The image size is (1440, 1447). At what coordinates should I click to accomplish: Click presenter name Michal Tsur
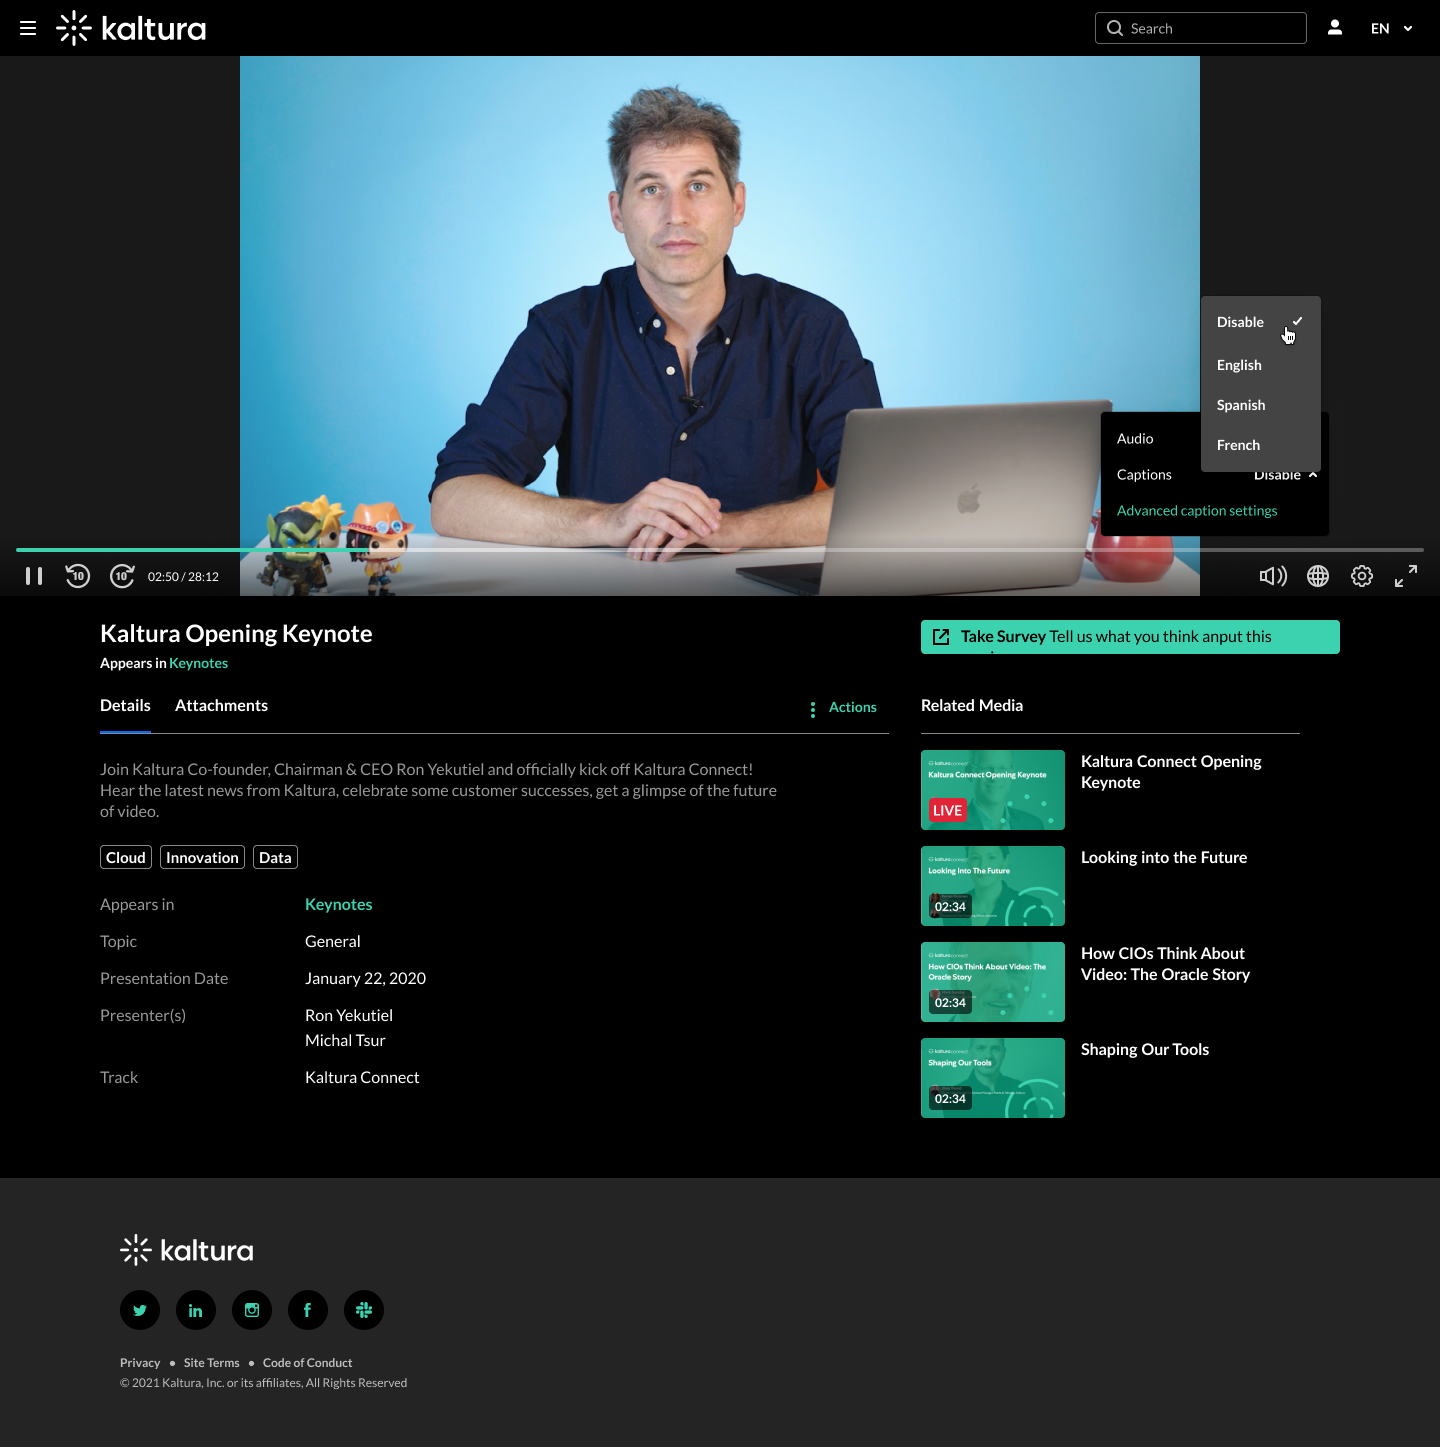point(345,1040)
